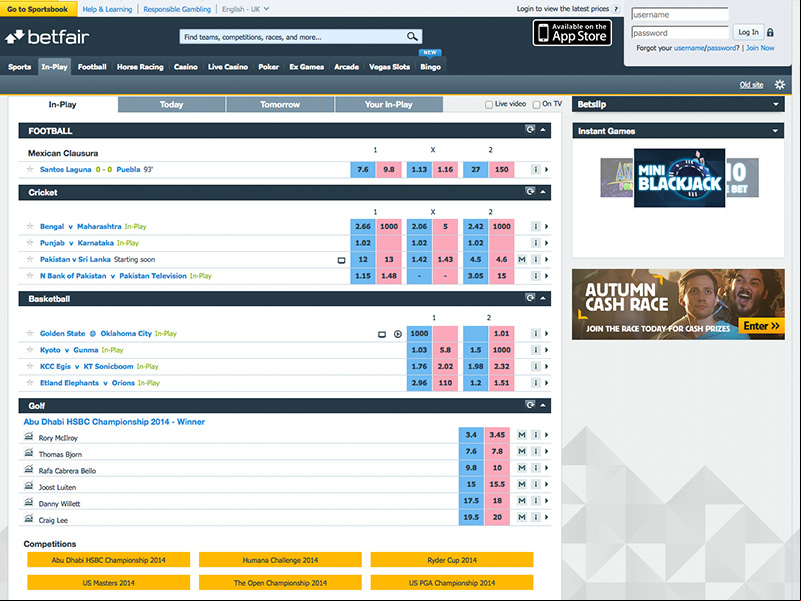
Task: Refresh the Basketball section
Action: pyautogui.click(x=530, y=297)
